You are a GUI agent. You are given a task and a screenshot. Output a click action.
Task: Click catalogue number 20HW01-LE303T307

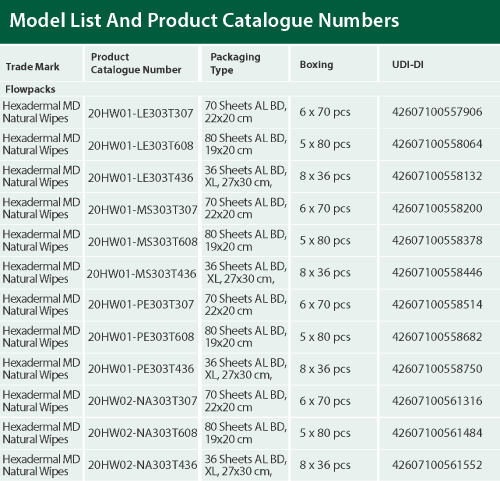[x=140, y=113]
